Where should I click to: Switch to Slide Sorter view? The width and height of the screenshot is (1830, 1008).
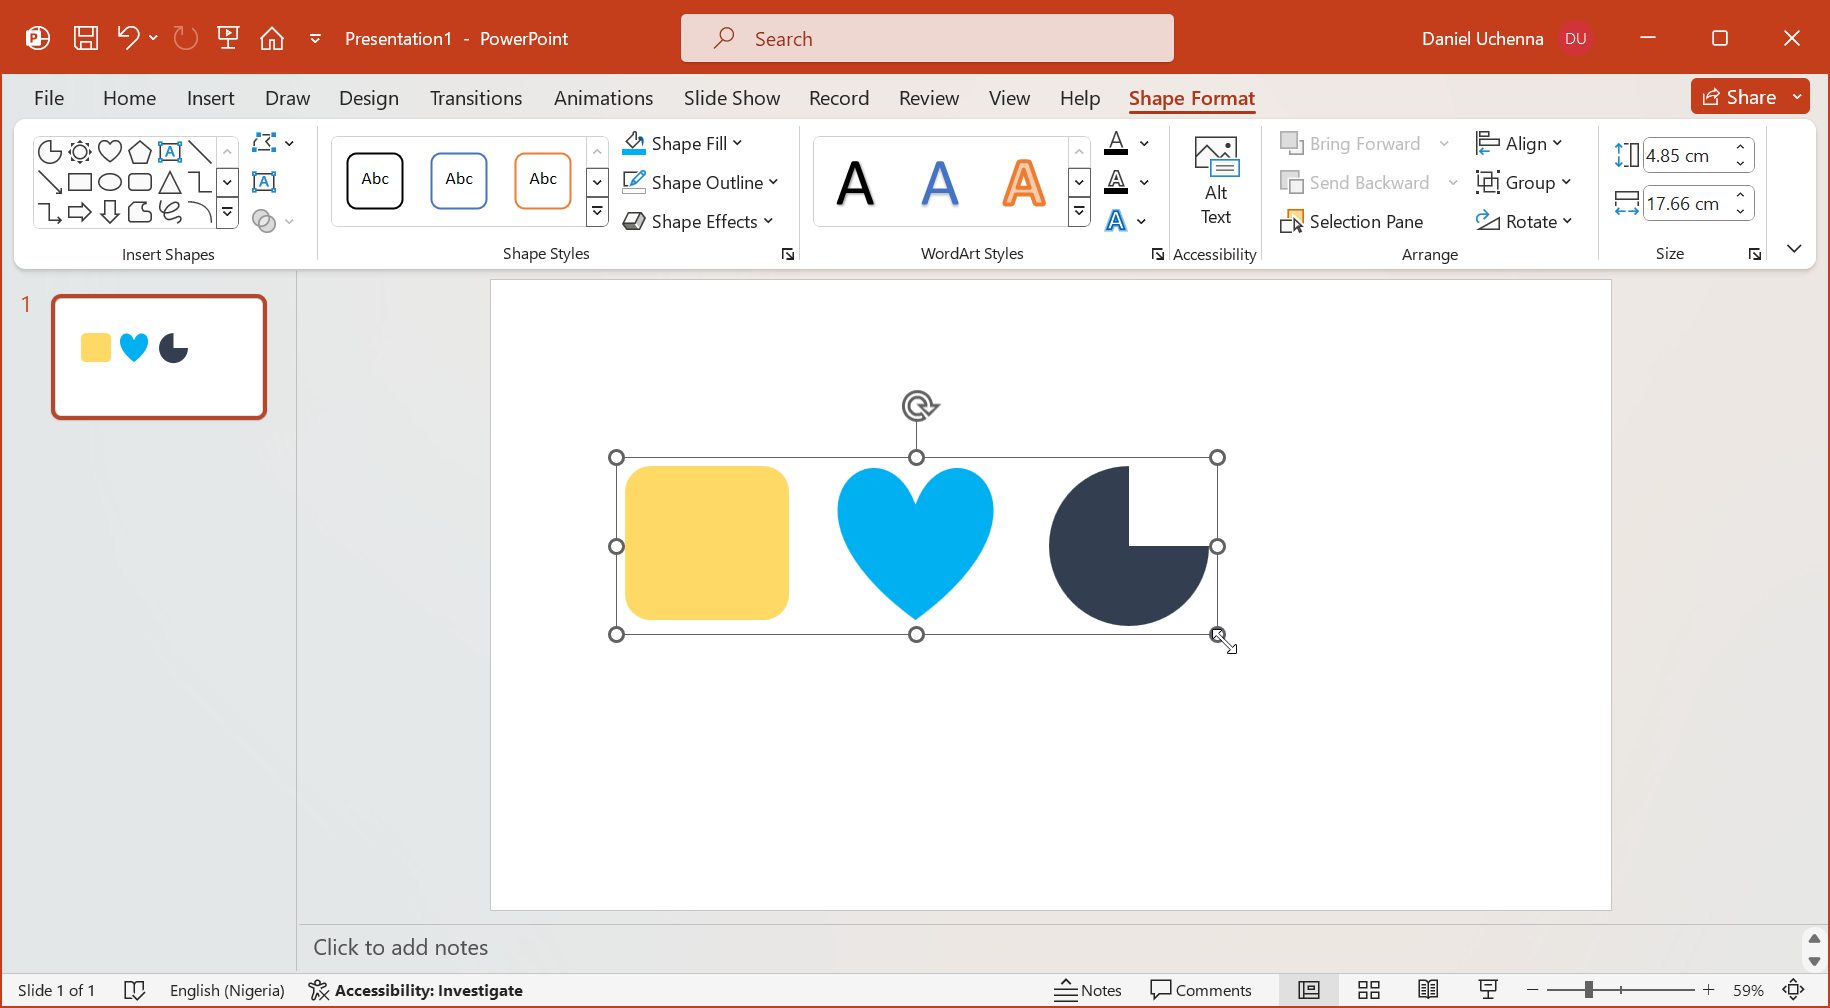[1368, 990]
